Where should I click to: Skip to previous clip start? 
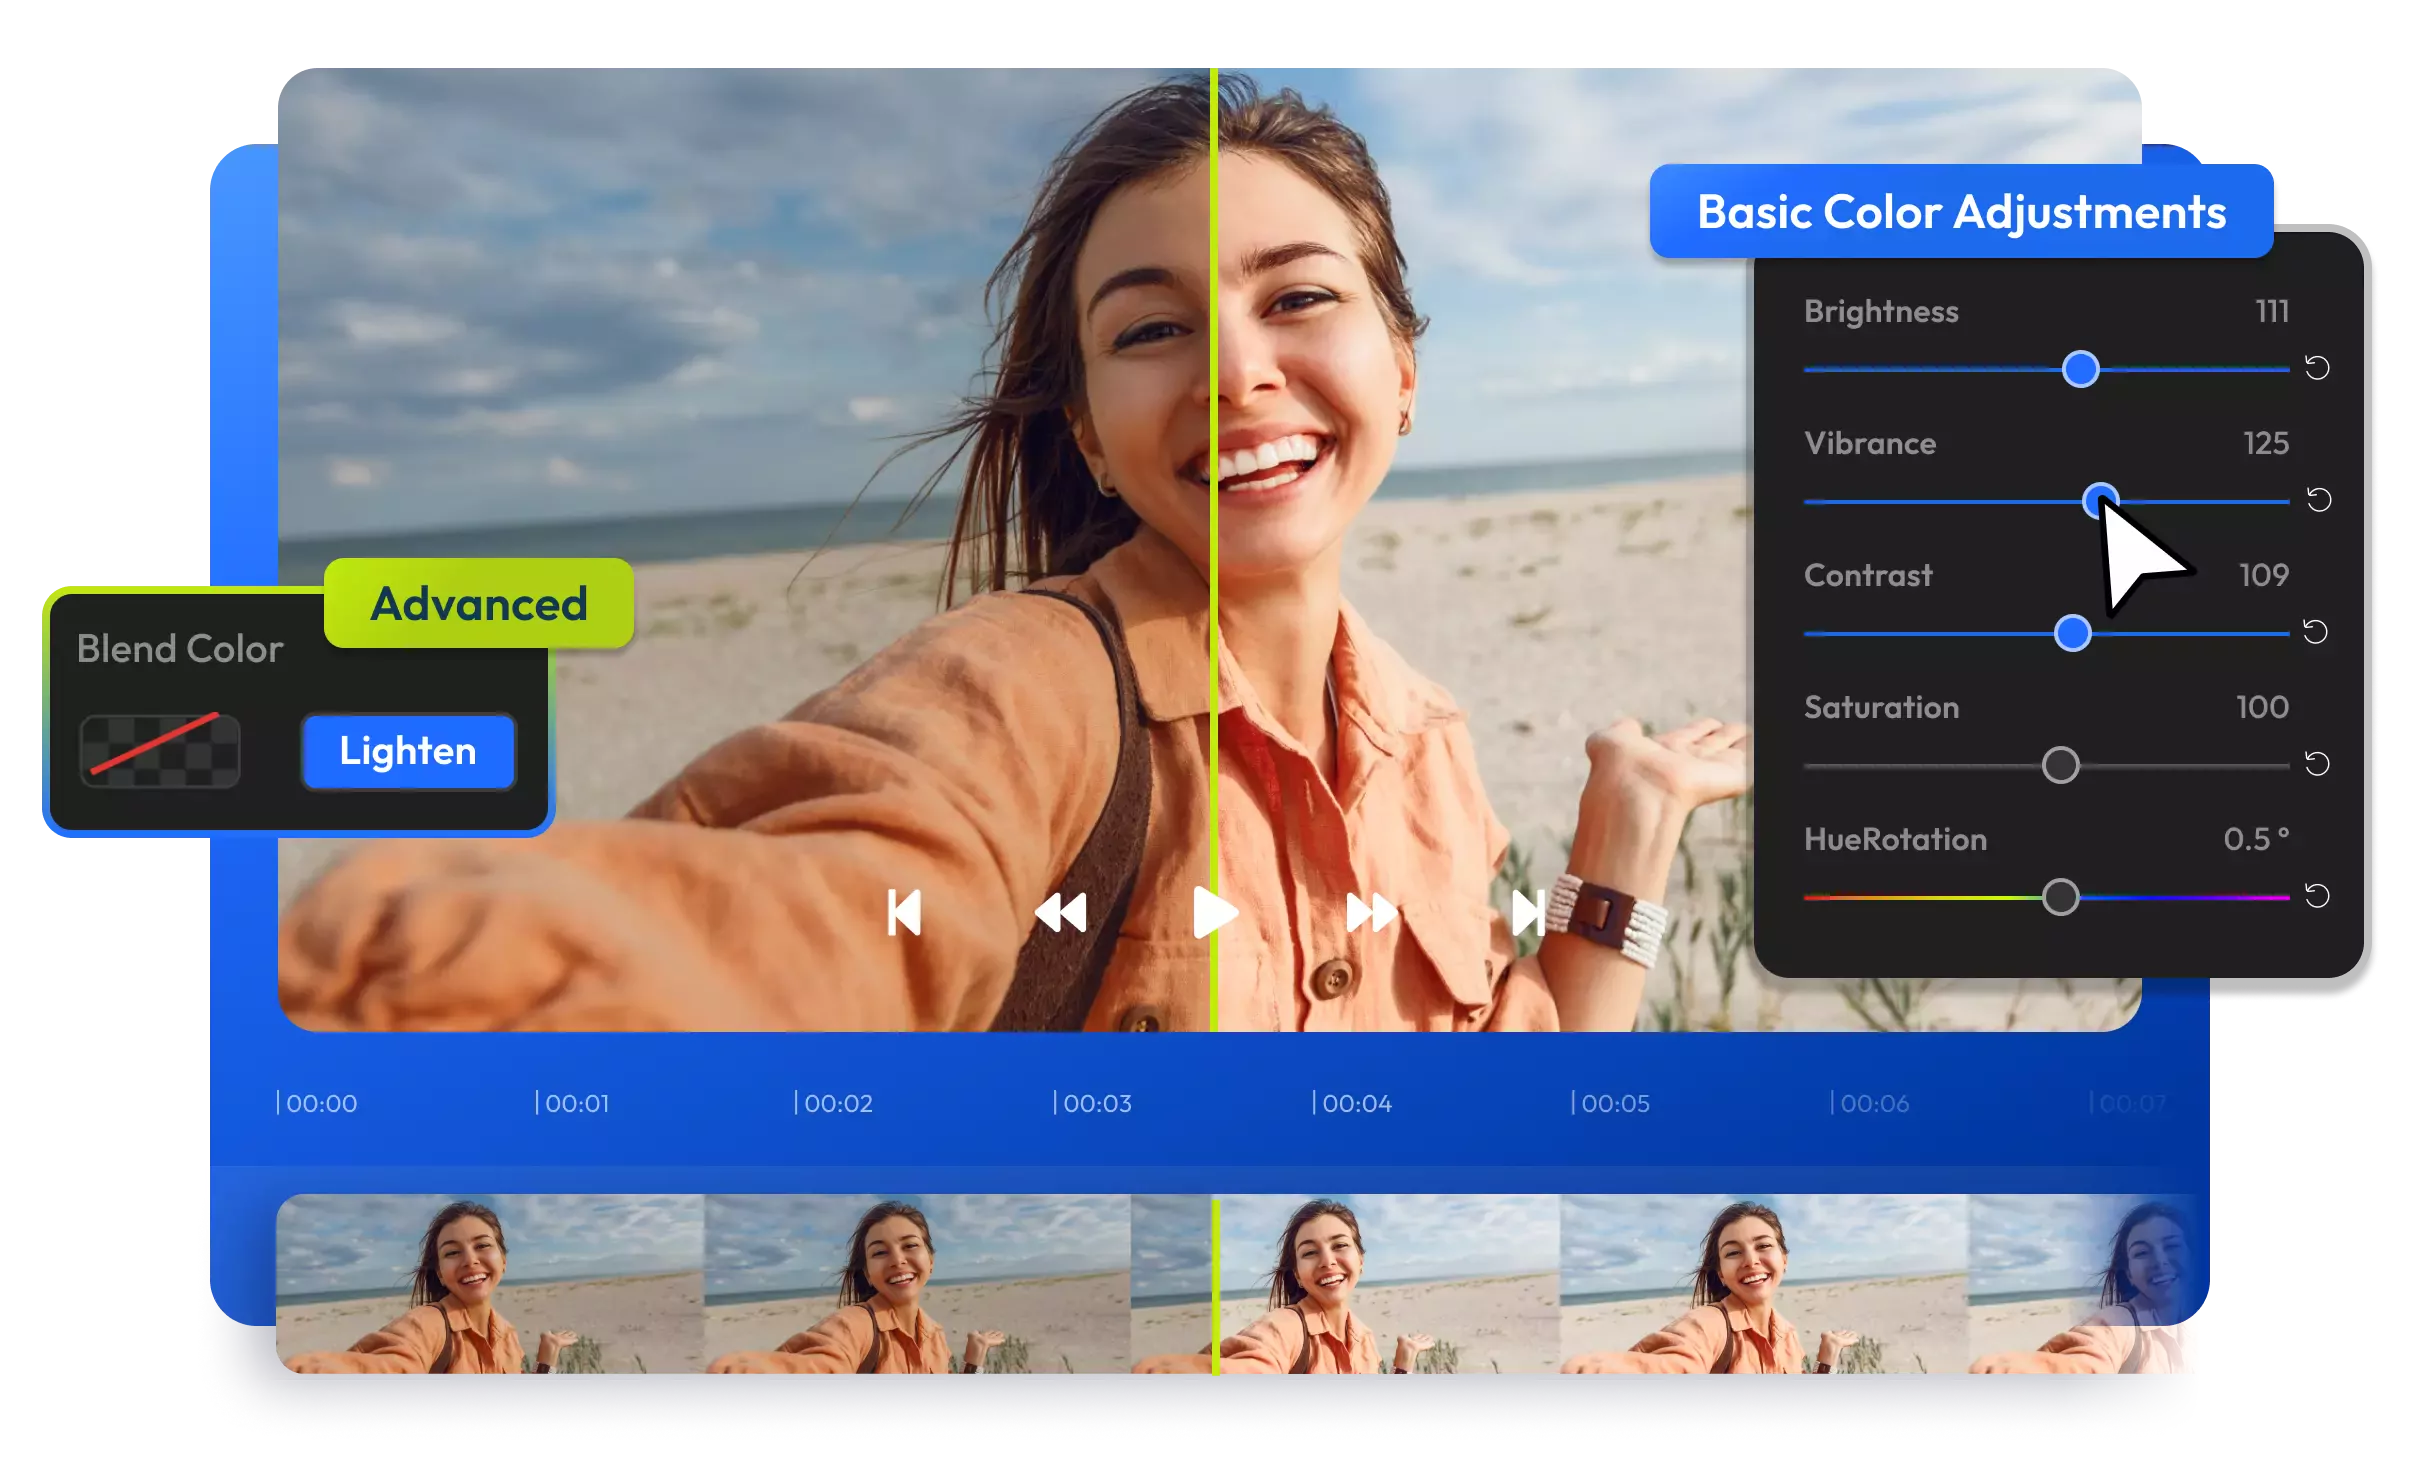[904, 913]
